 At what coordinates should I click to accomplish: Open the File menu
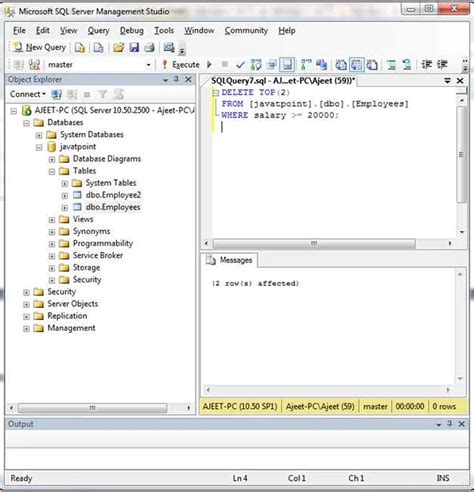[x=19, y=31]
